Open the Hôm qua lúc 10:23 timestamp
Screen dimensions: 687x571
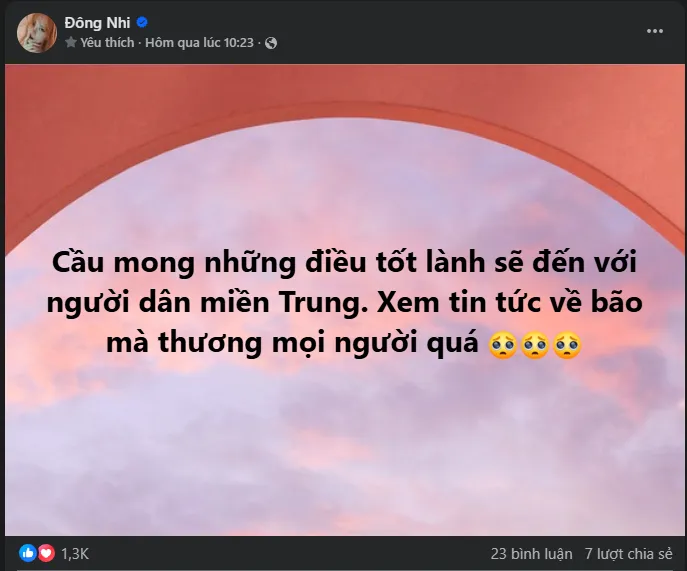click(199, 43)
